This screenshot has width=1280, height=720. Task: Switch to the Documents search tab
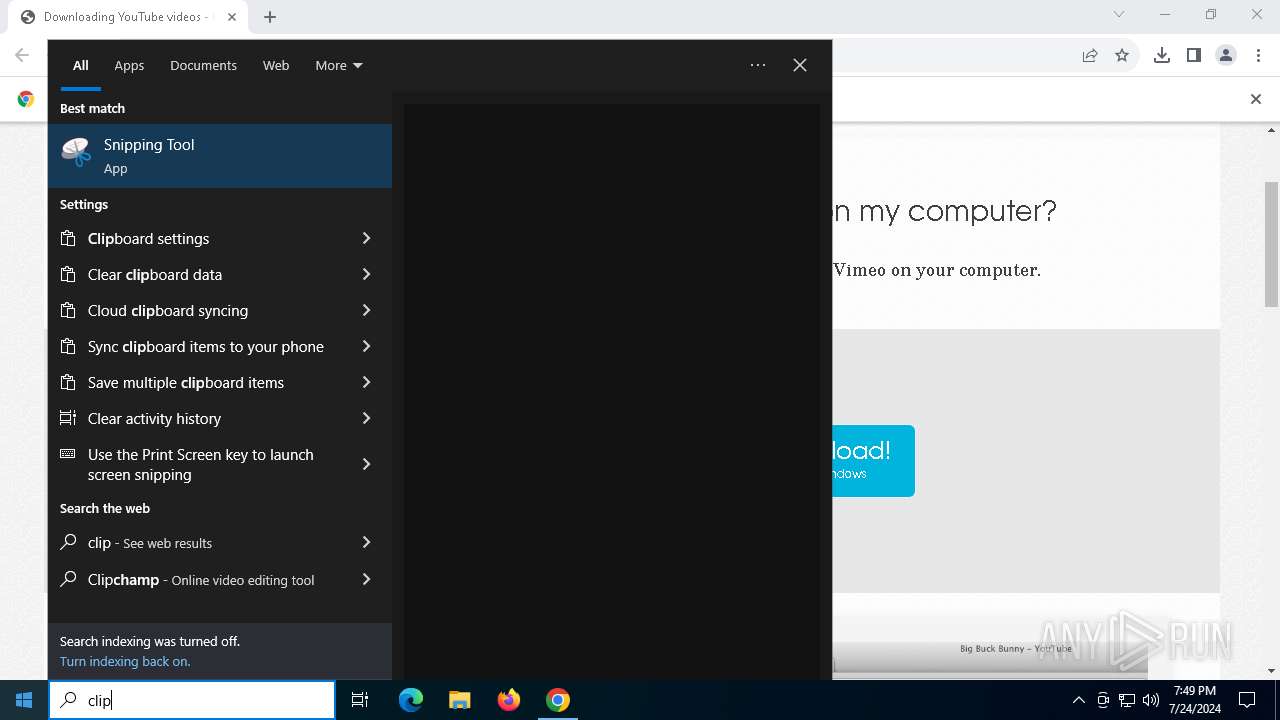coord(203,65)
